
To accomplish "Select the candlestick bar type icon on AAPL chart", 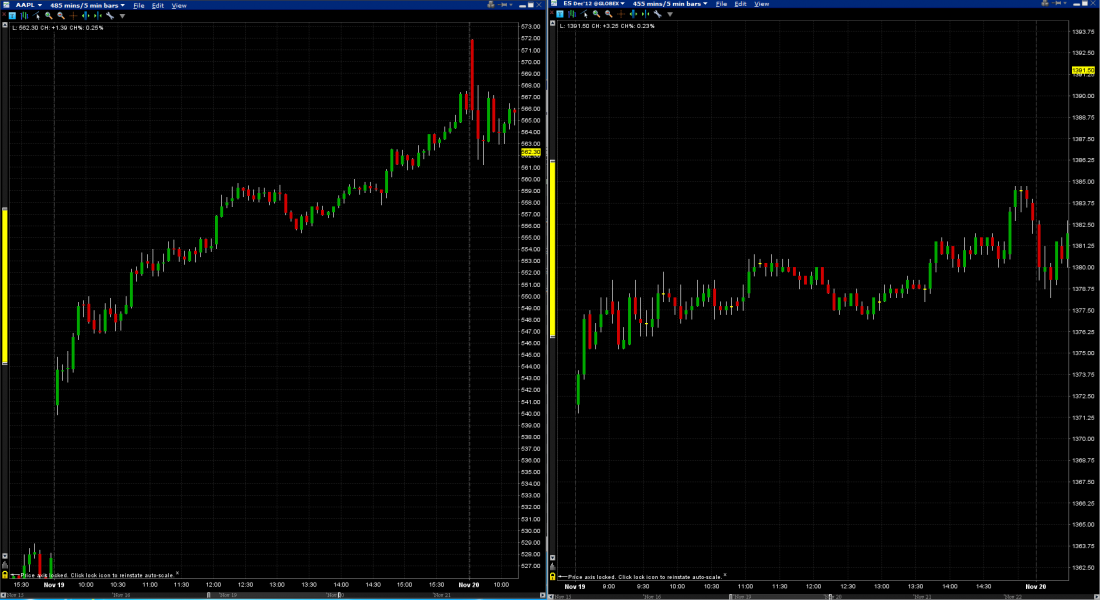I will pos(24,16).
